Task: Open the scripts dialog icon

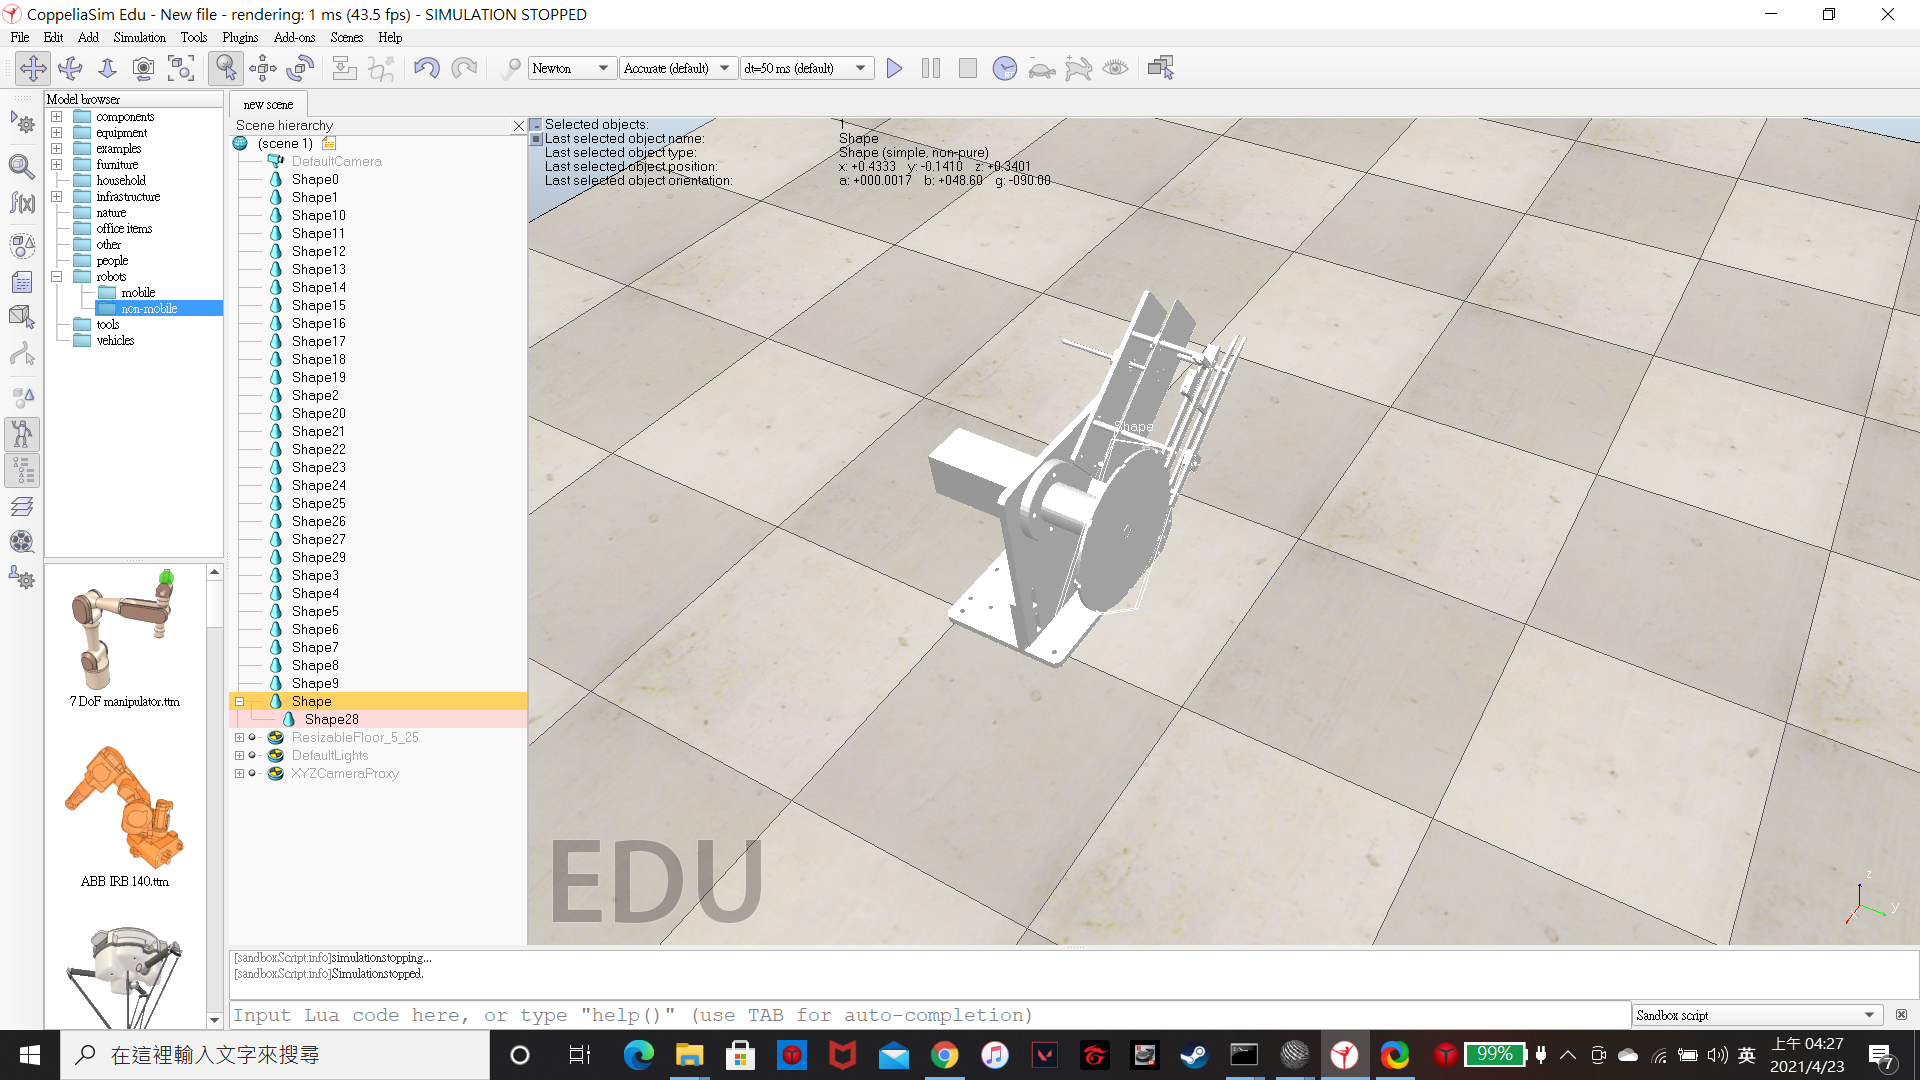Action: click(x=22, y=282)
